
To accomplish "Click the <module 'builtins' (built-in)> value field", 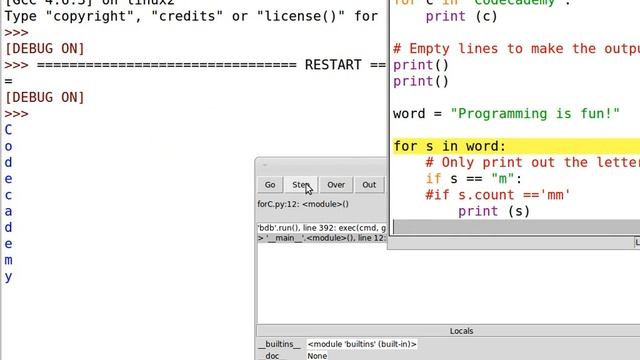I will pos(362,344).
